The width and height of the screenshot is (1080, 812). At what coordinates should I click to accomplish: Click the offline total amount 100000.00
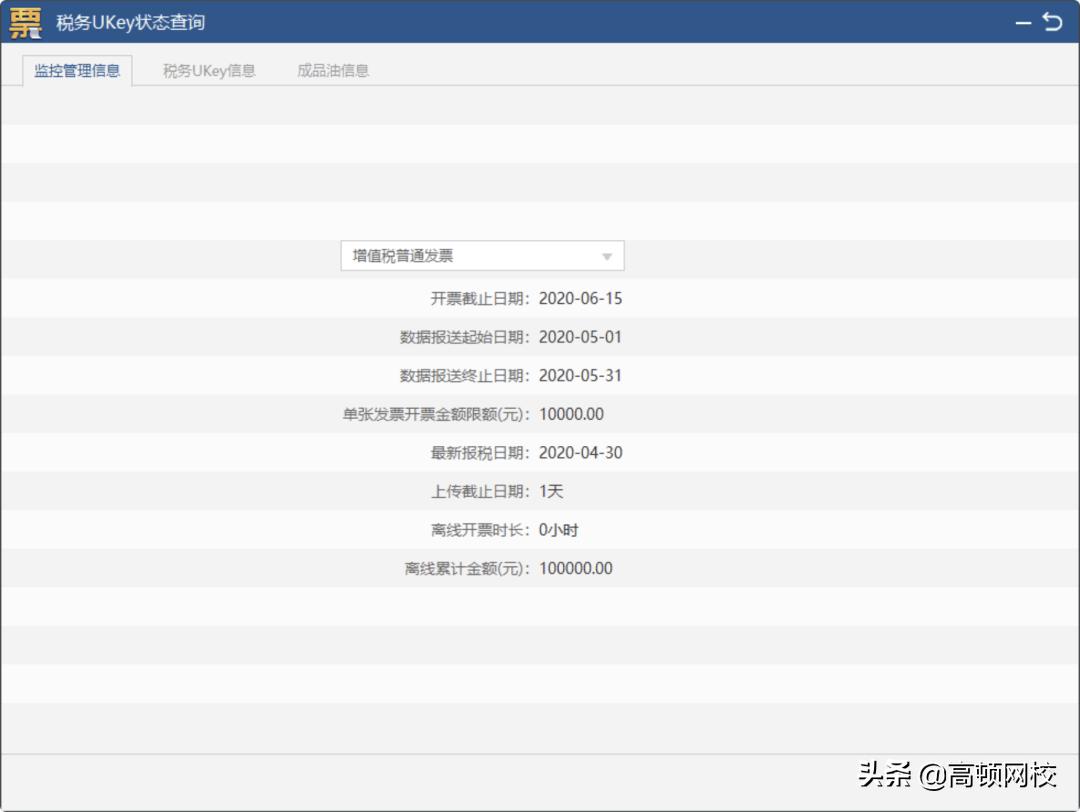pyautogui.click(x=575, y=568)
